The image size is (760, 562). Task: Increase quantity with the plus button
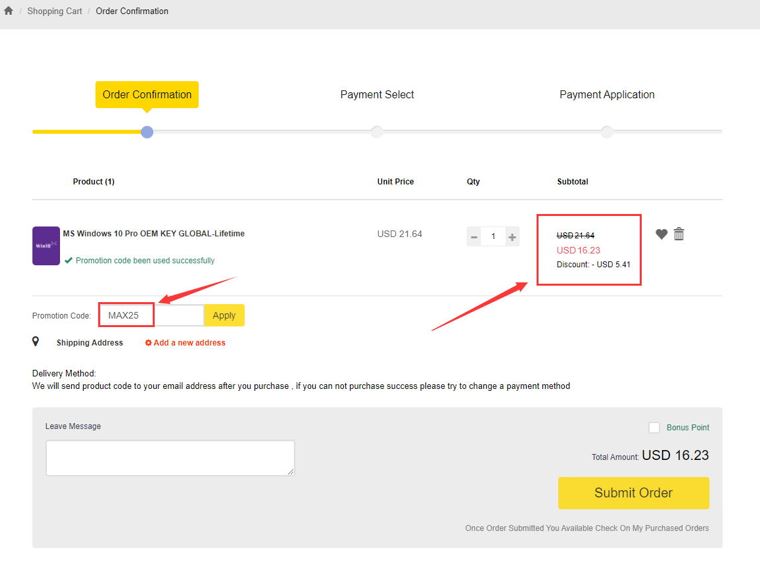pos(512,237)
